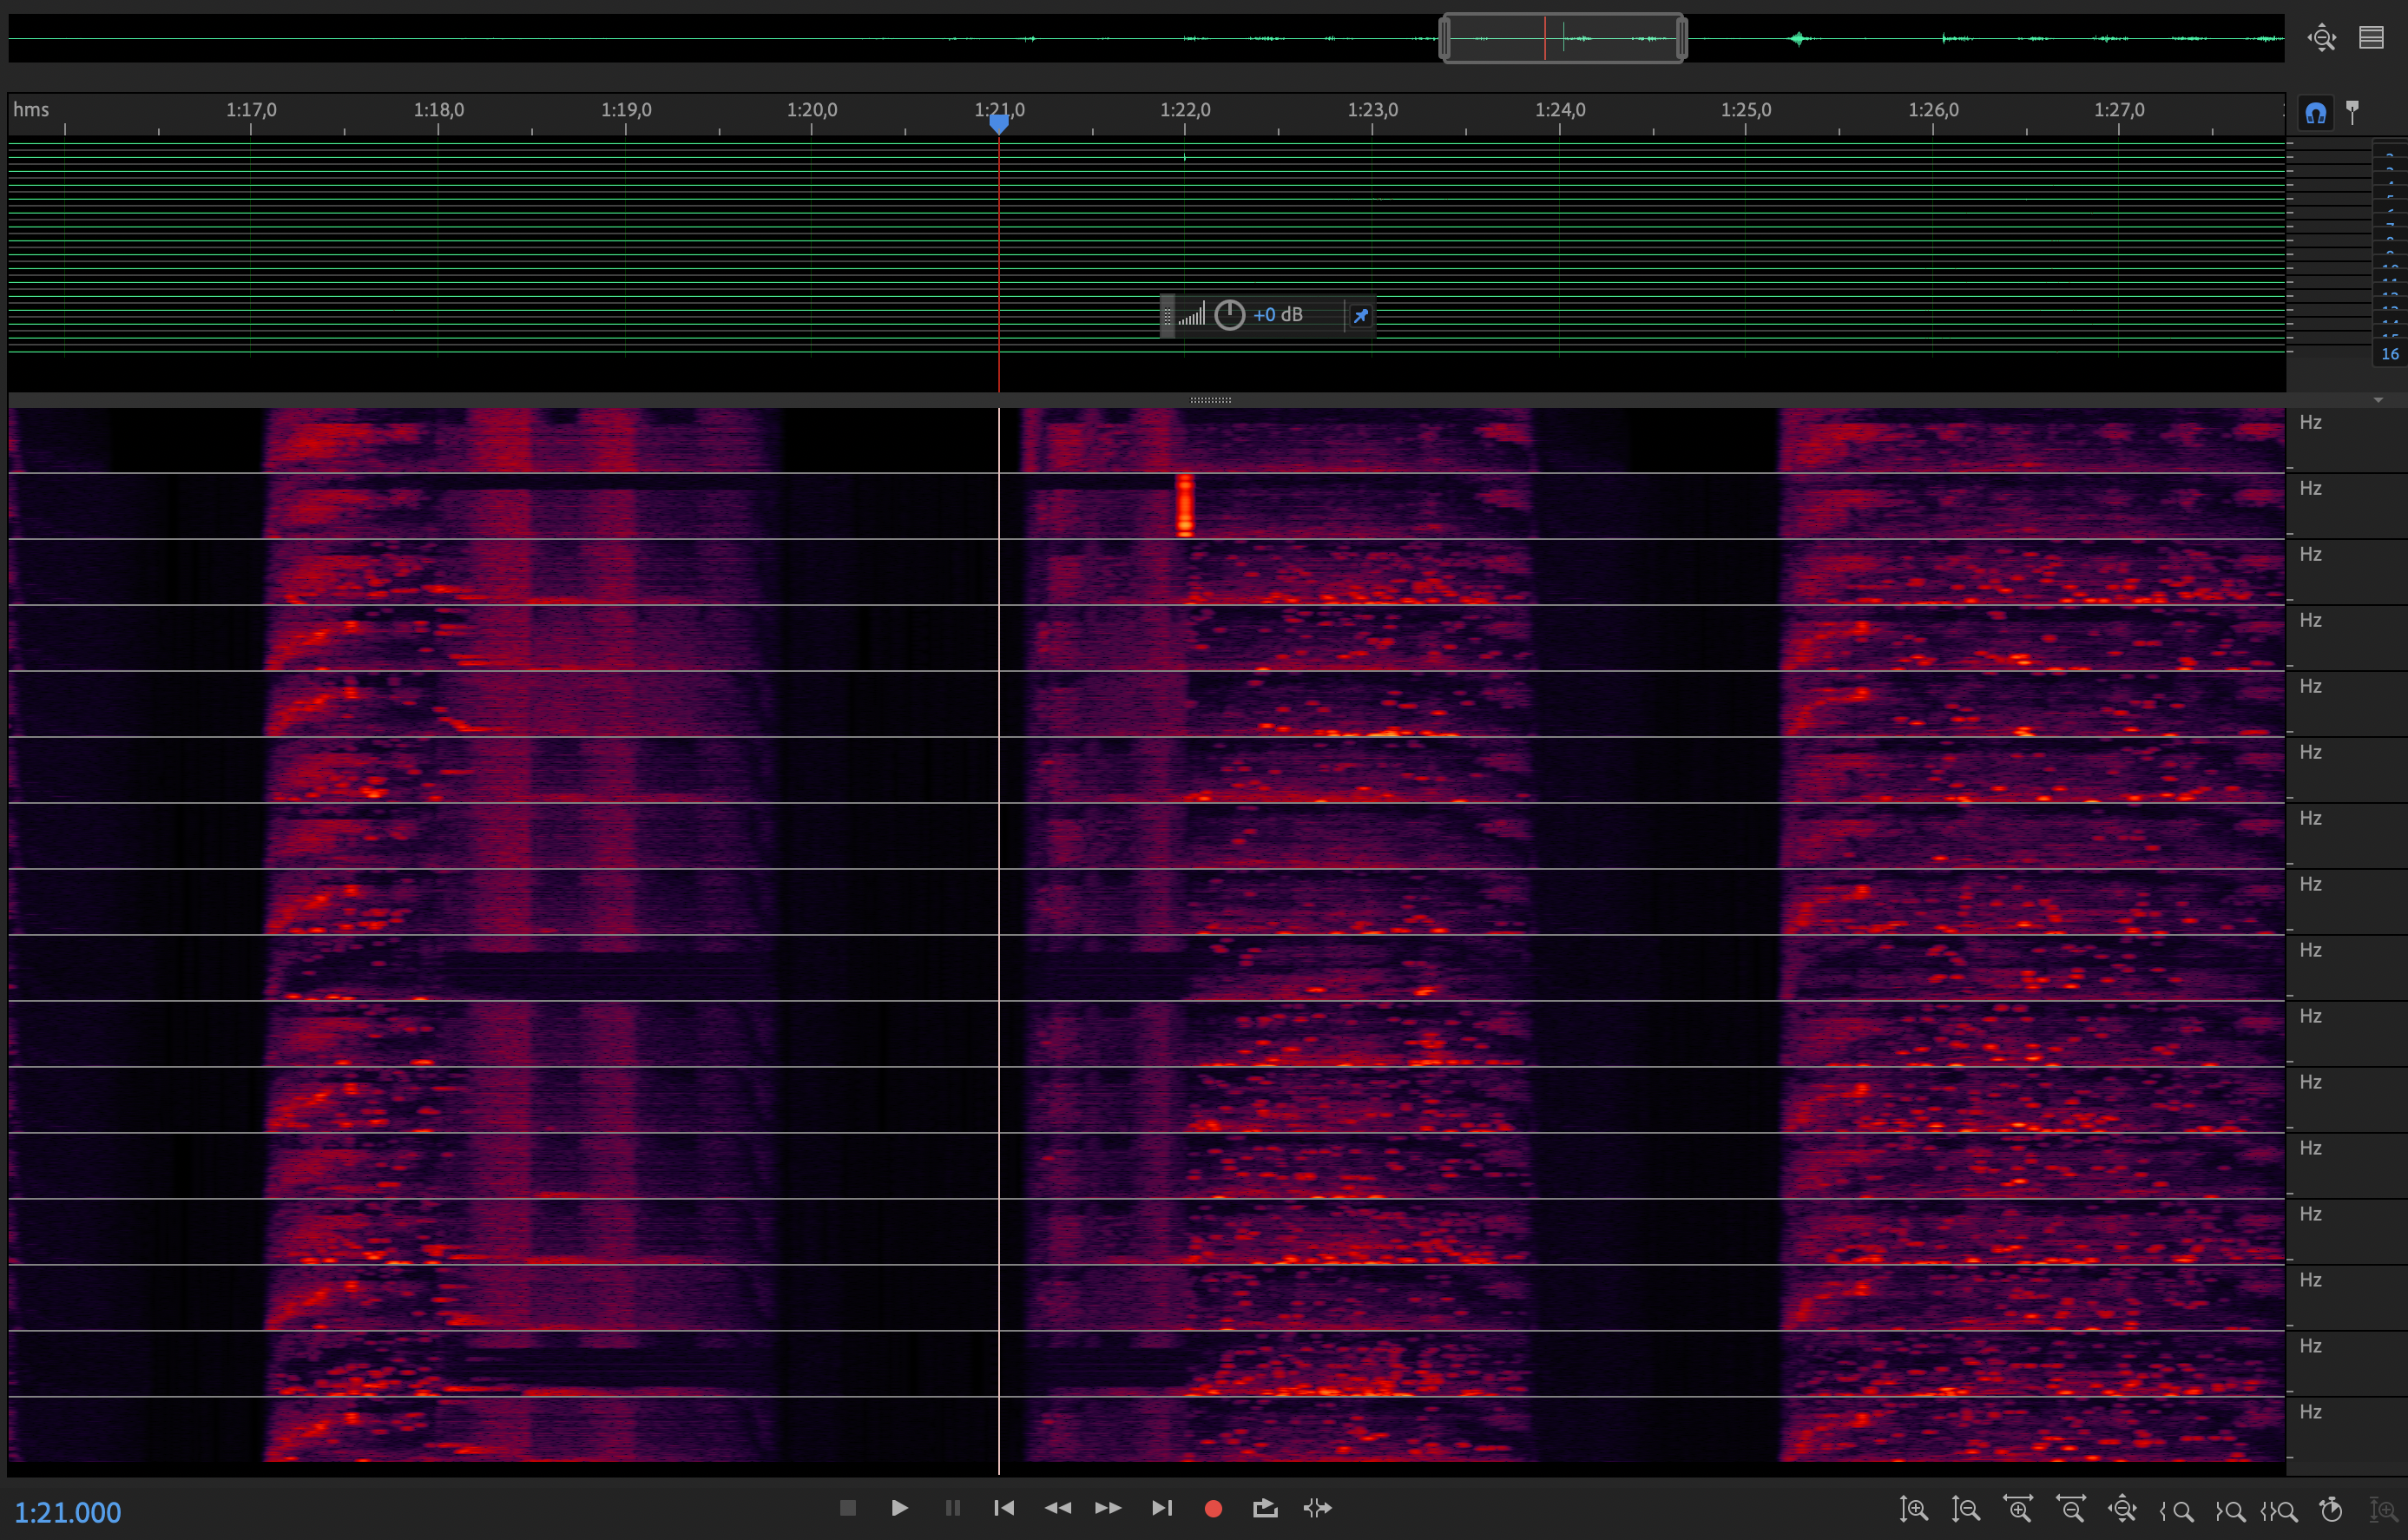Click the Zoom In (Time) icon

(2018, 1509)
